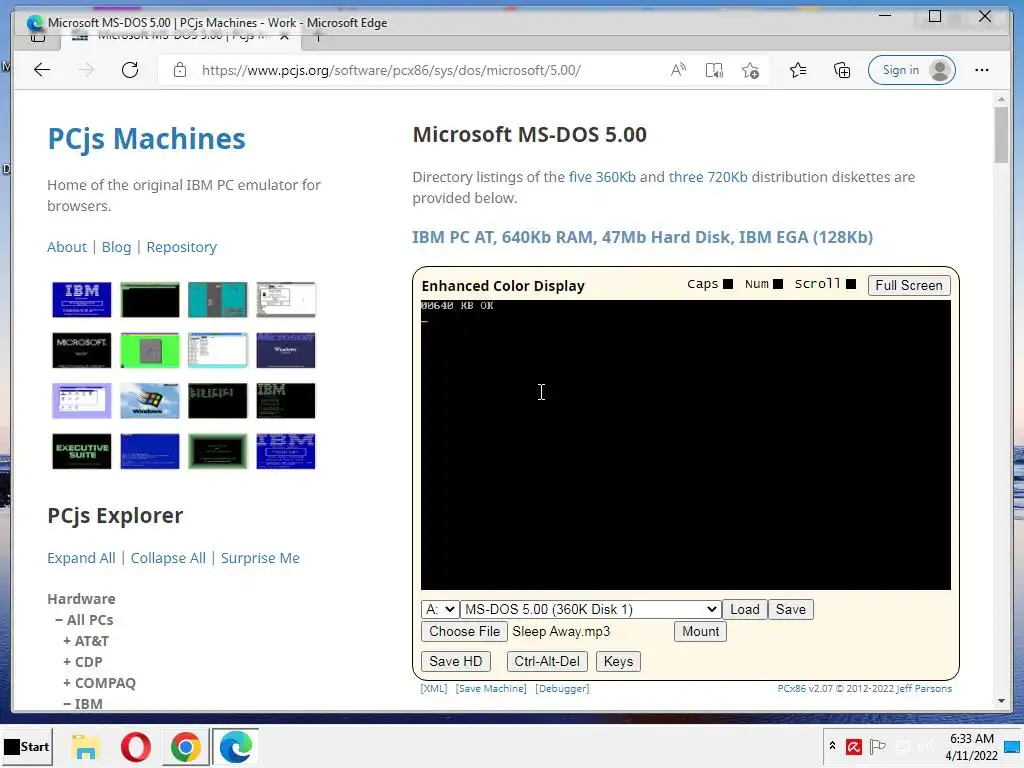Screen dimensions: 1024x768
Task: Refresh the current page
Action: click(130, 70)
